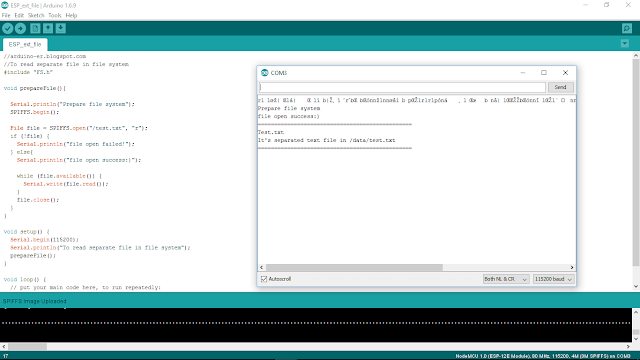Screen dimensions: 640x360
Task: Click 'Prepare file system' in serial output
Action: click(289, 108)
